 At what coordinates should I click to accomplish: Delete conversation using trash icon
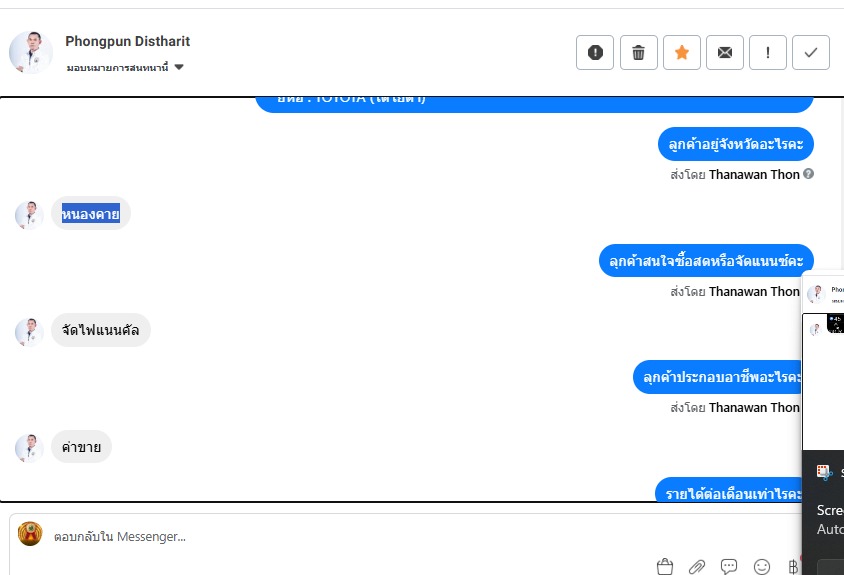638,53
